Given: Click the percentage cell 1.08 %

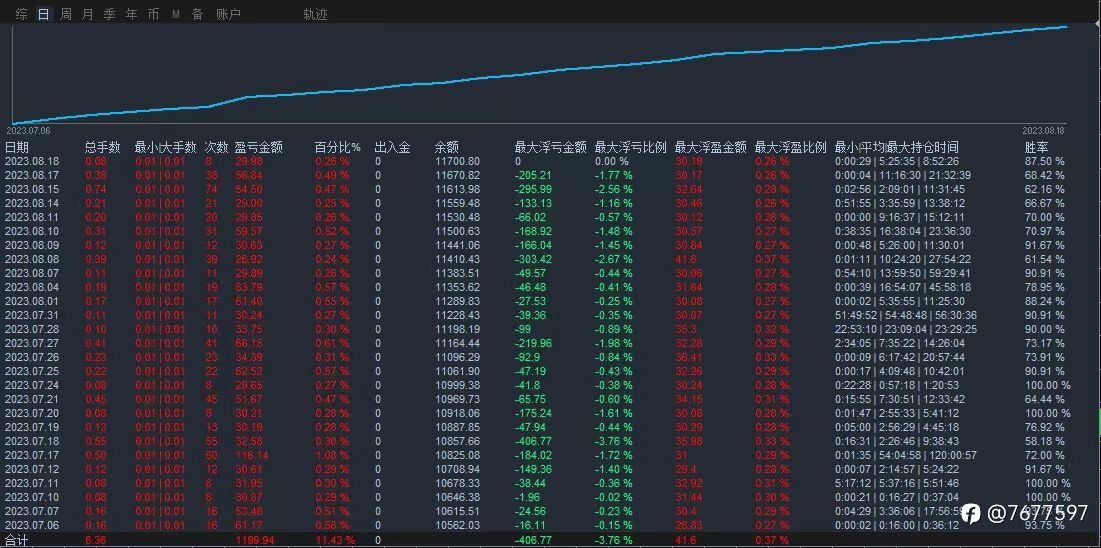Looking at the screenshot, I should 332,455.
